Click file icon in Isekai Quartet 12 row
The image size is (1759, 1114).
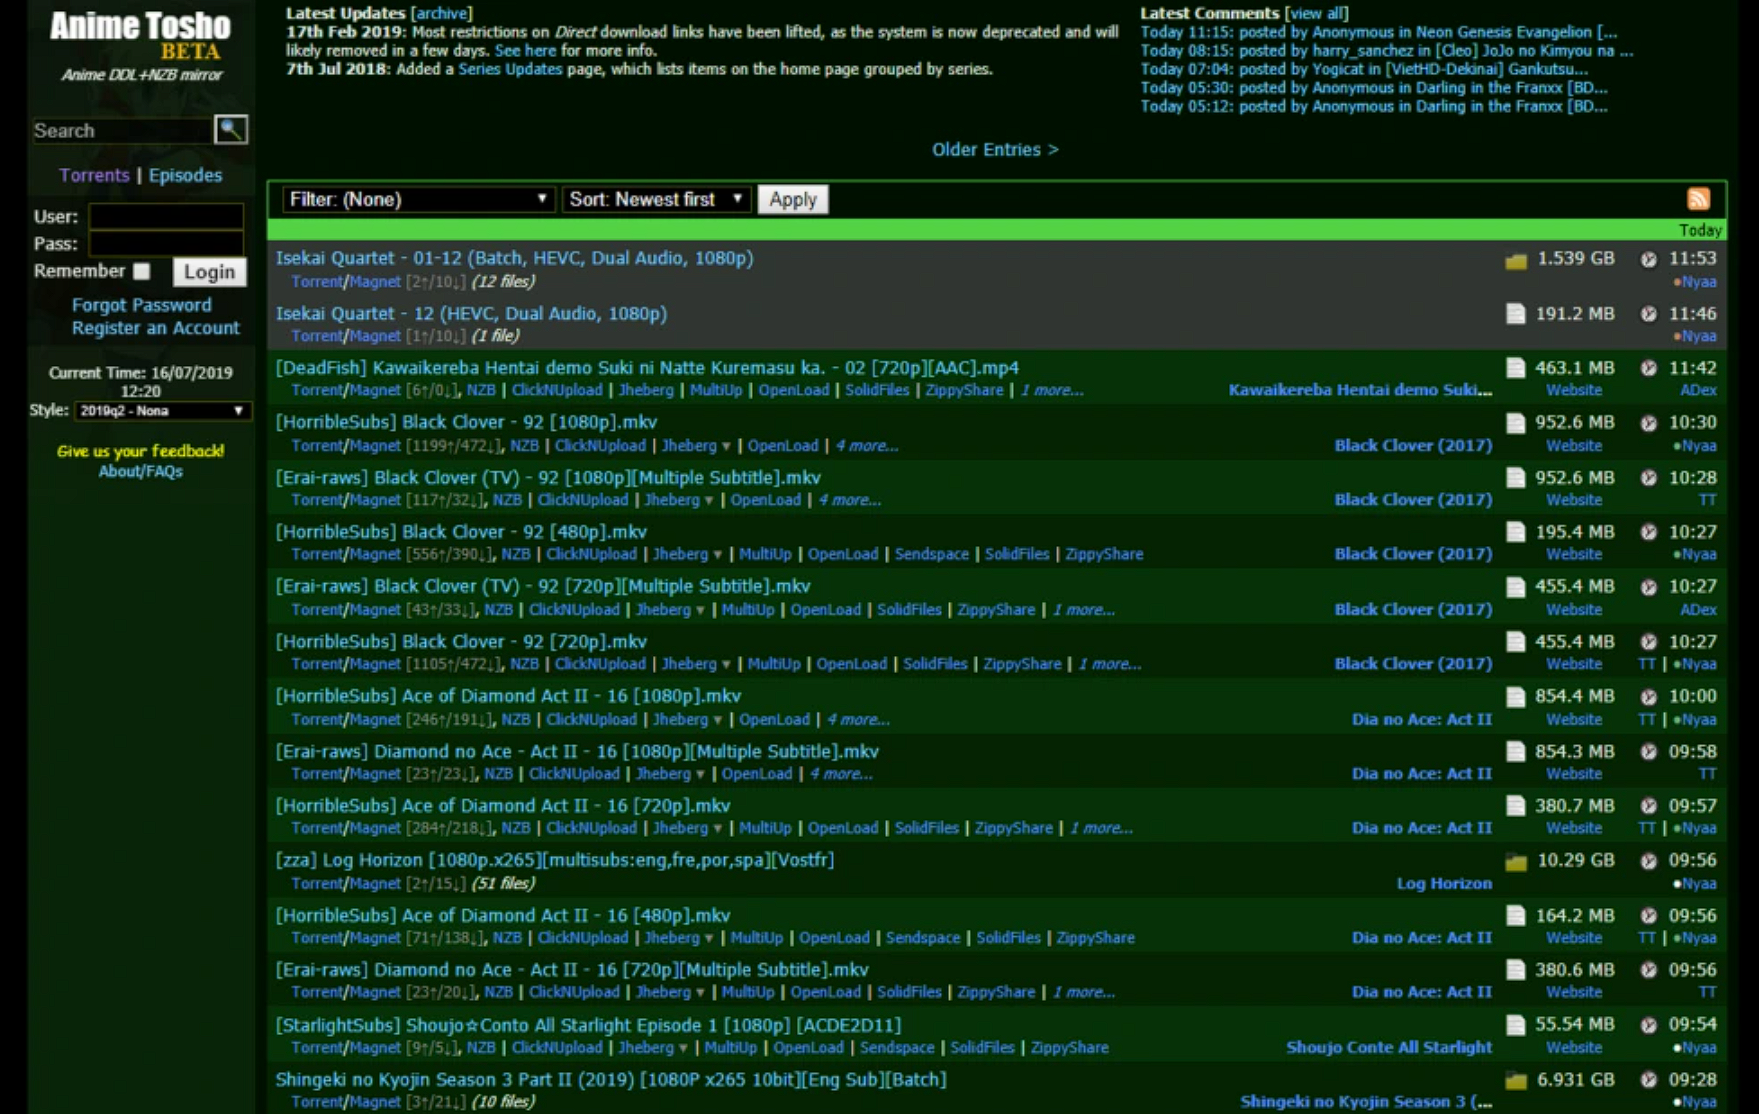click(1516, 314)
